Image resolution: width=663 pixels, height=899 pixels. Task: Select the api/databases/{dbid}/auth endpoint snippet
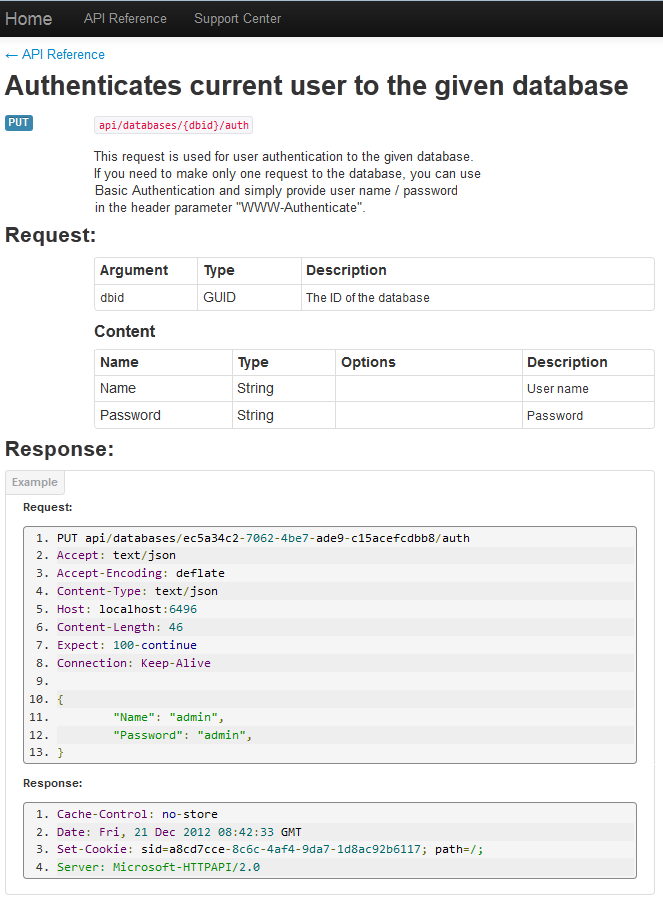(172, 124)
